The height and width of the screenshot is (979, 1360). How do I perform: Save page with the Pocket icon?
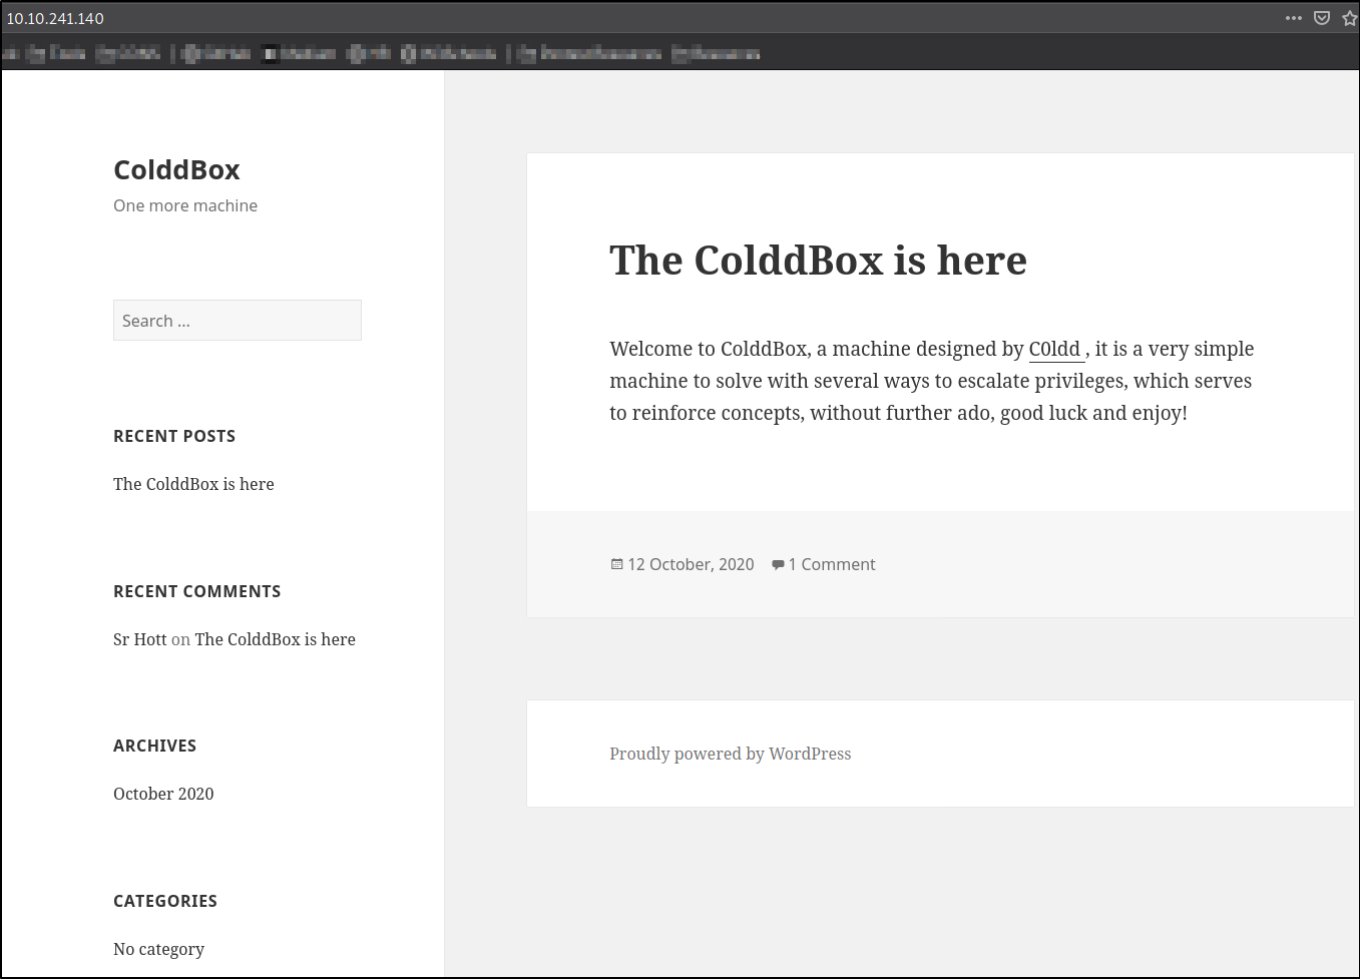[x=1322, y=18]
